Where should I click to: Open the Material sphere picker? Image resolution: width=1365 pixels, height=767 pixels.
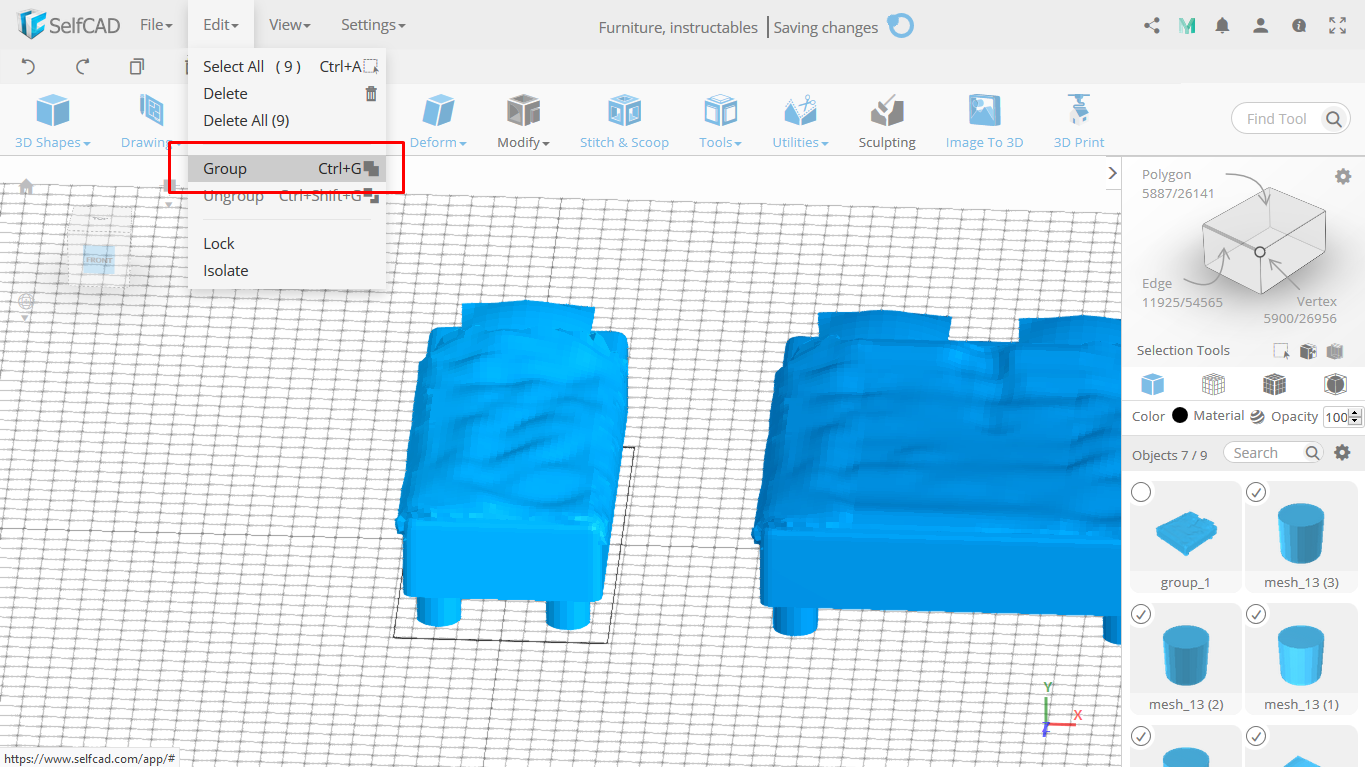(1257, 417)
